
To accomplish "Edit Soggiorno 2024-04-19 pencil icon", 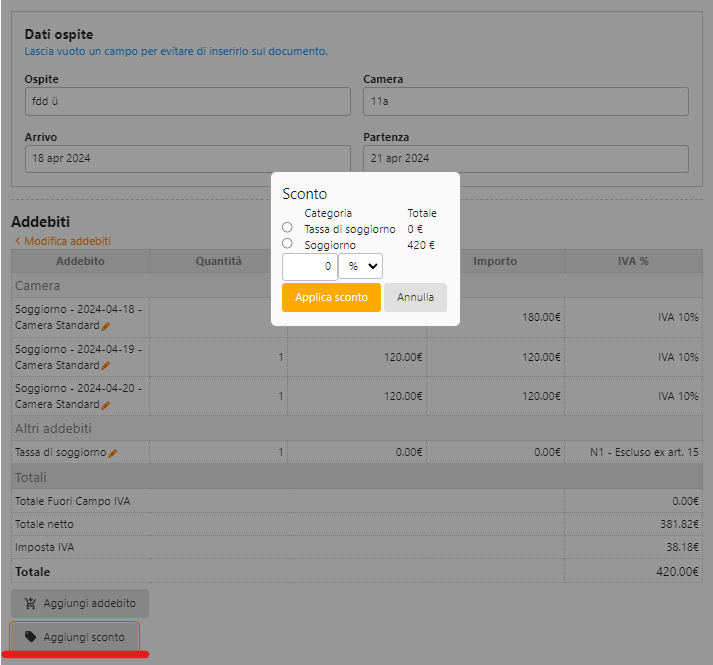I will point(106,365).
